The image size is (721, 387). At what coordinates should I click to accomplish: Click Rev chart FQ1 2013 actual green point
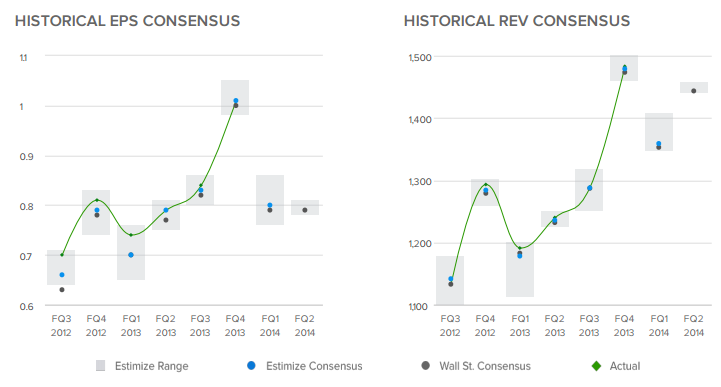tap(520, 248)
